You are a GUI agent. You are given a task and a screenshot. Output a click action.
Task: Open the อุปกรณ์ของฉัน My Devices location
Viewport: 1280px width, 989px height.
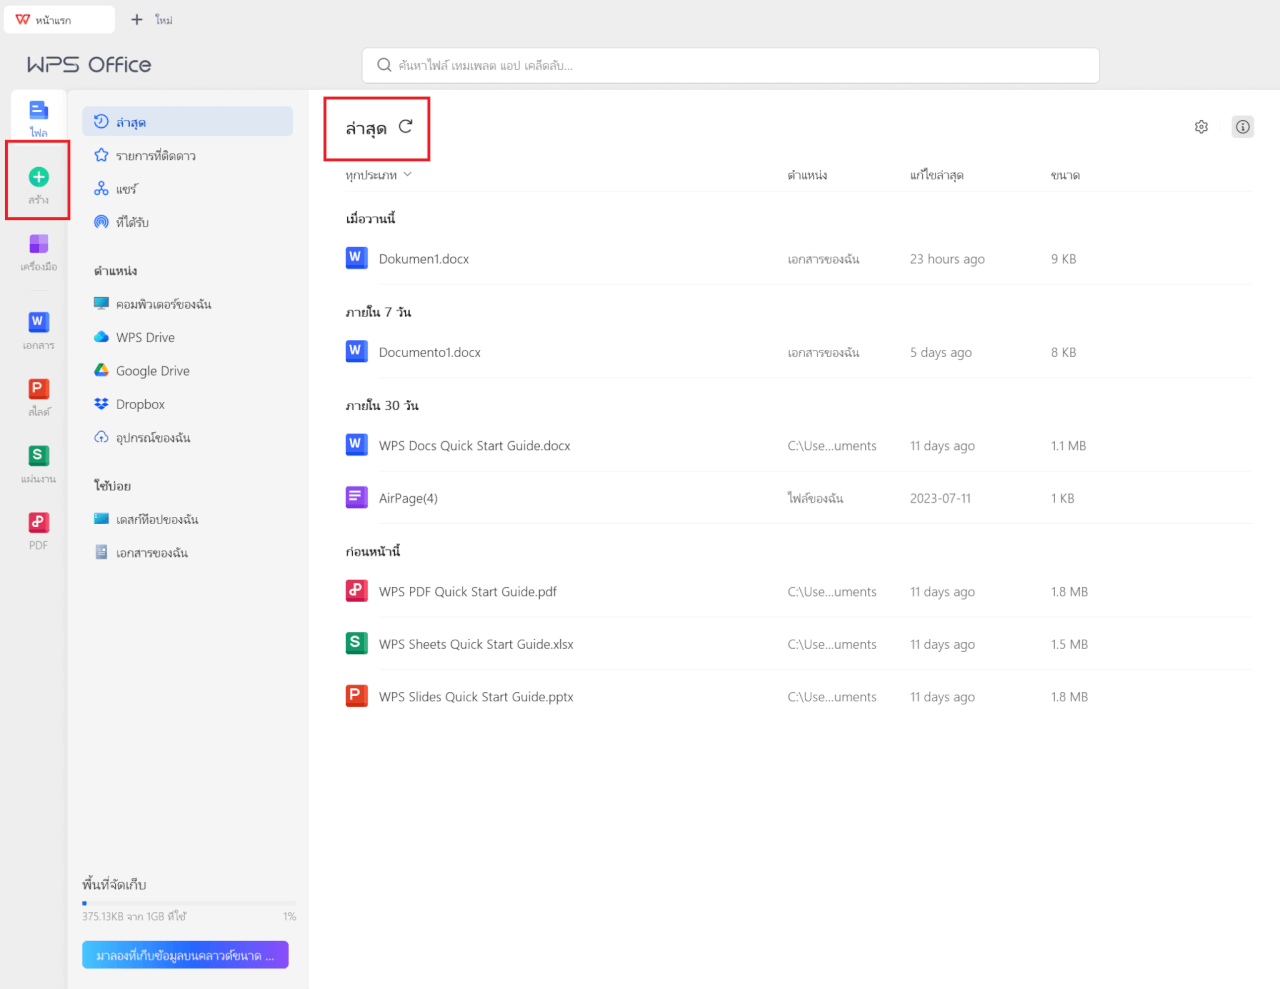187,437
